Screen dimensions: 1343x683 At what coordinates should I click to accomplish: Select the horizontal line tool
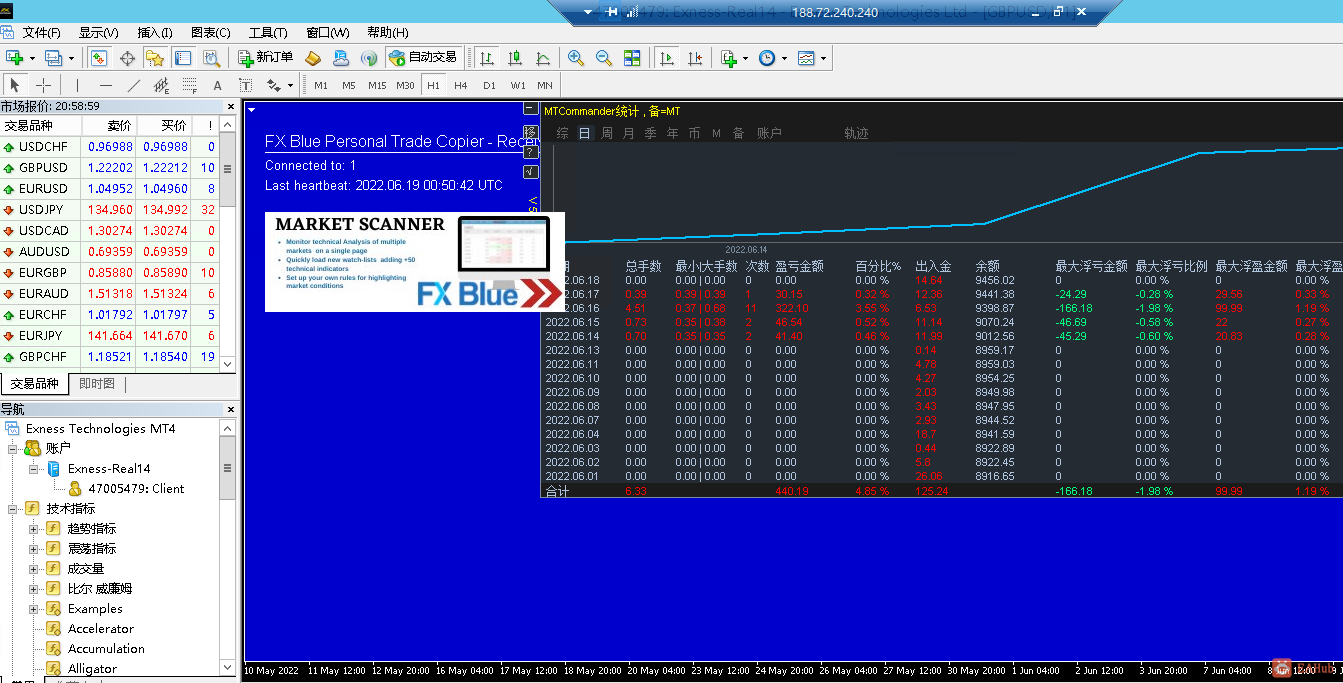(x=105, y=85)
